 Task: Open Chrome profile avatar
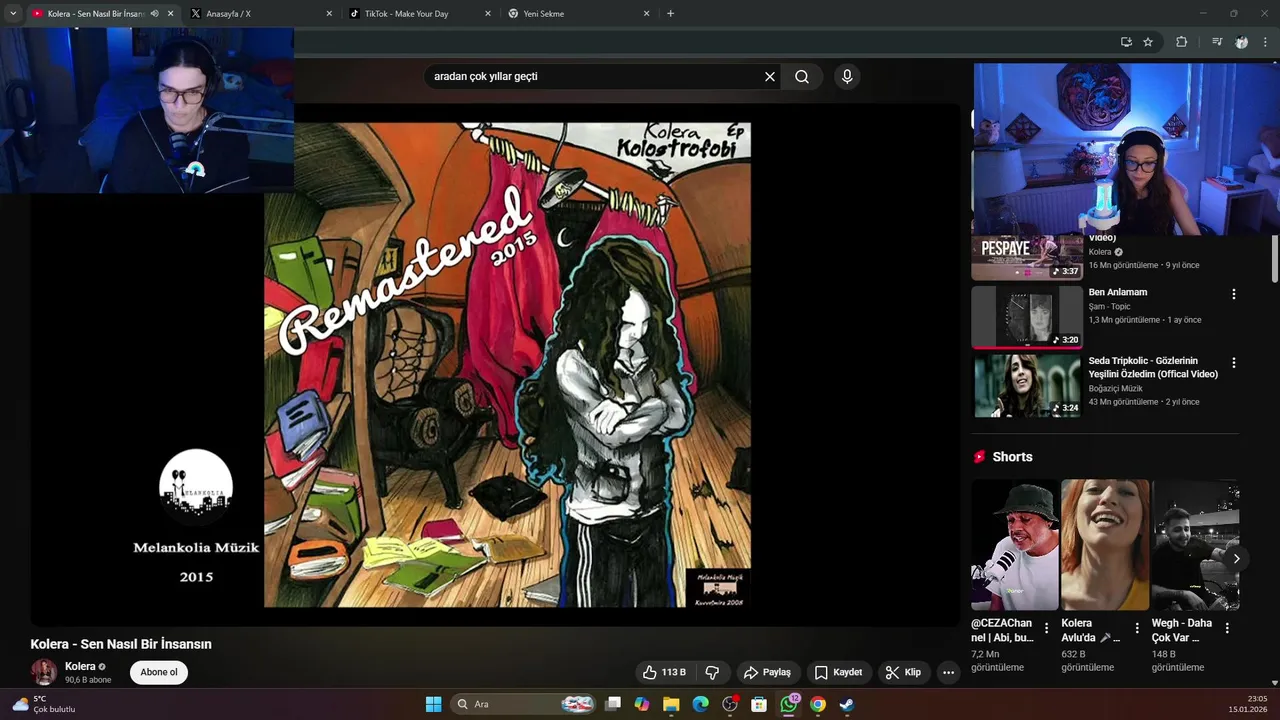point(1241,42)
